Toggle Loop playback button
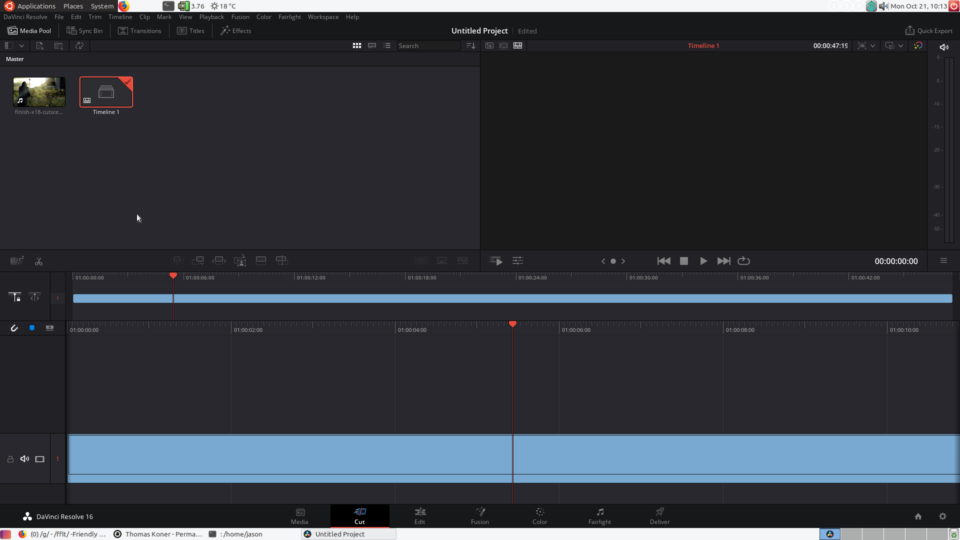 [x=744, y=261]
